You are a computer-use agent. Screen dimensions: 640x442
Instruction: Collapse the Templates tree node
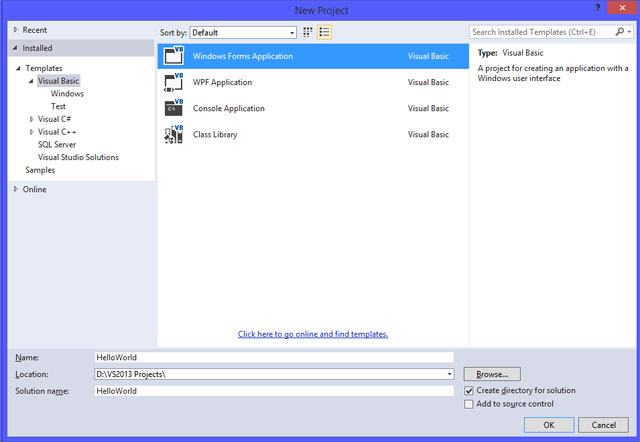18,68
